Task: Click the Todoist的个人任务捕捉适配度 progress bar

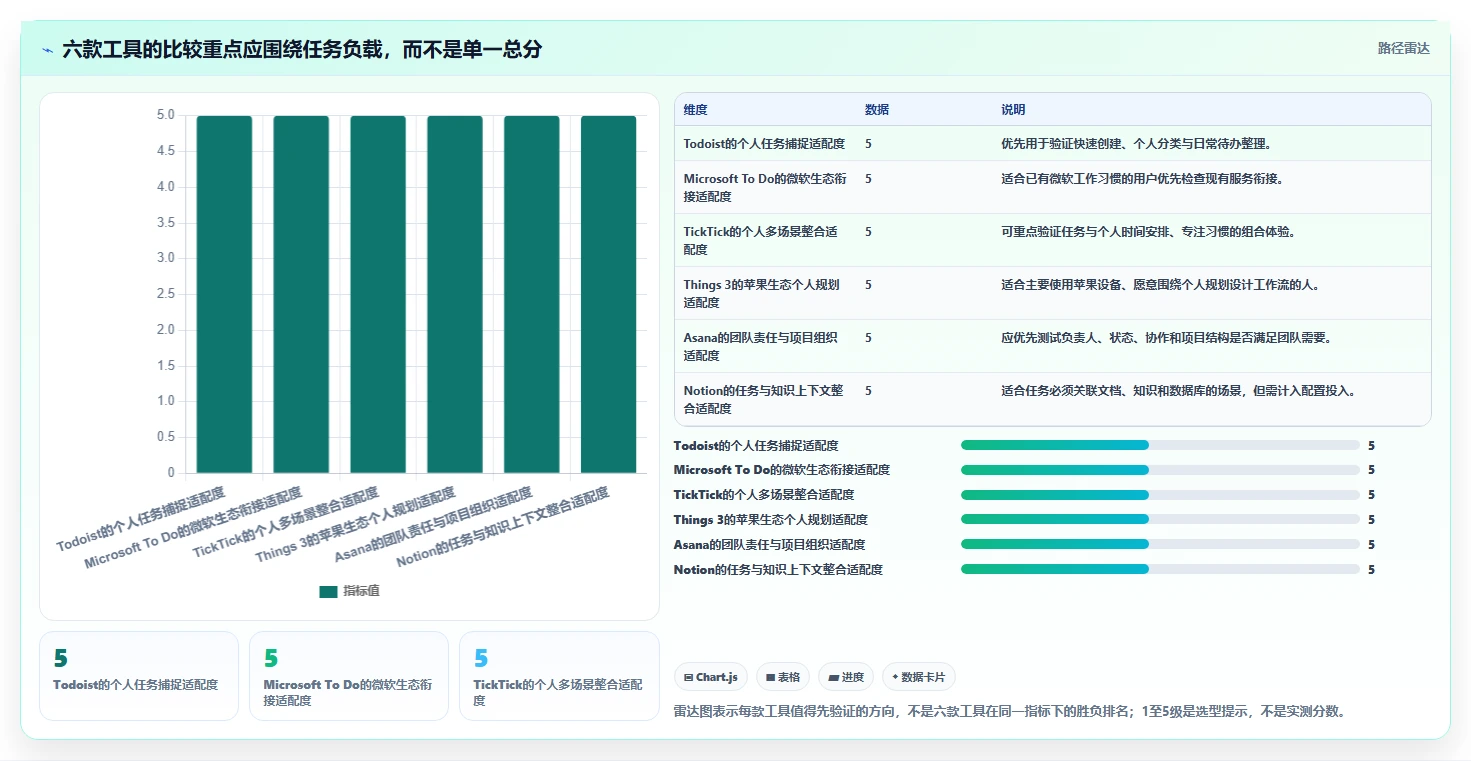Action: 1160,445
